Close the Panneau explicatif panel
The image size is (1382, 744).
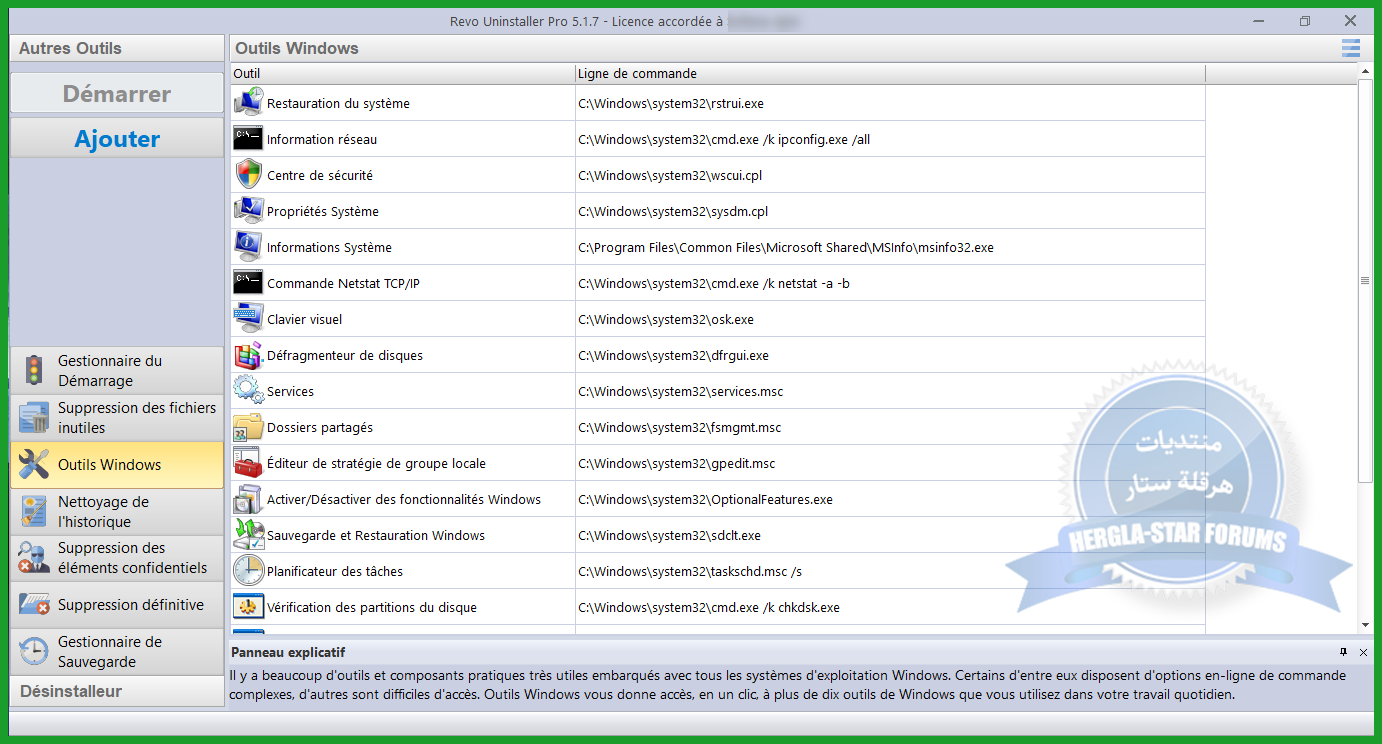click(1363, 652)
